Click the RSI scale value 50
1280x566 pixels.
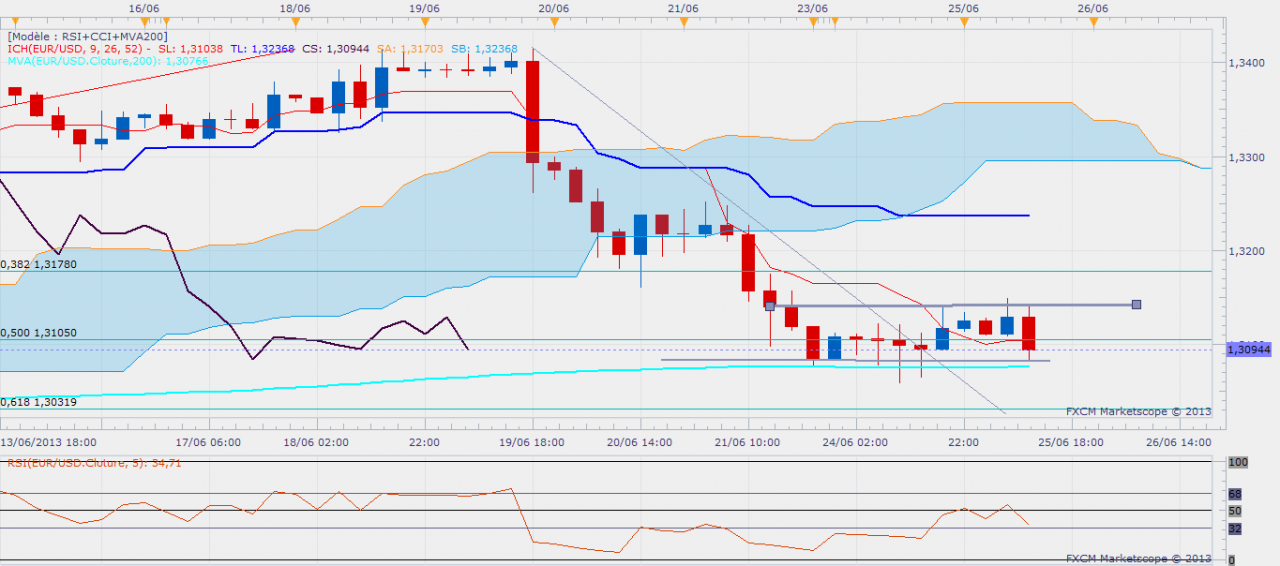(1233, 511)
